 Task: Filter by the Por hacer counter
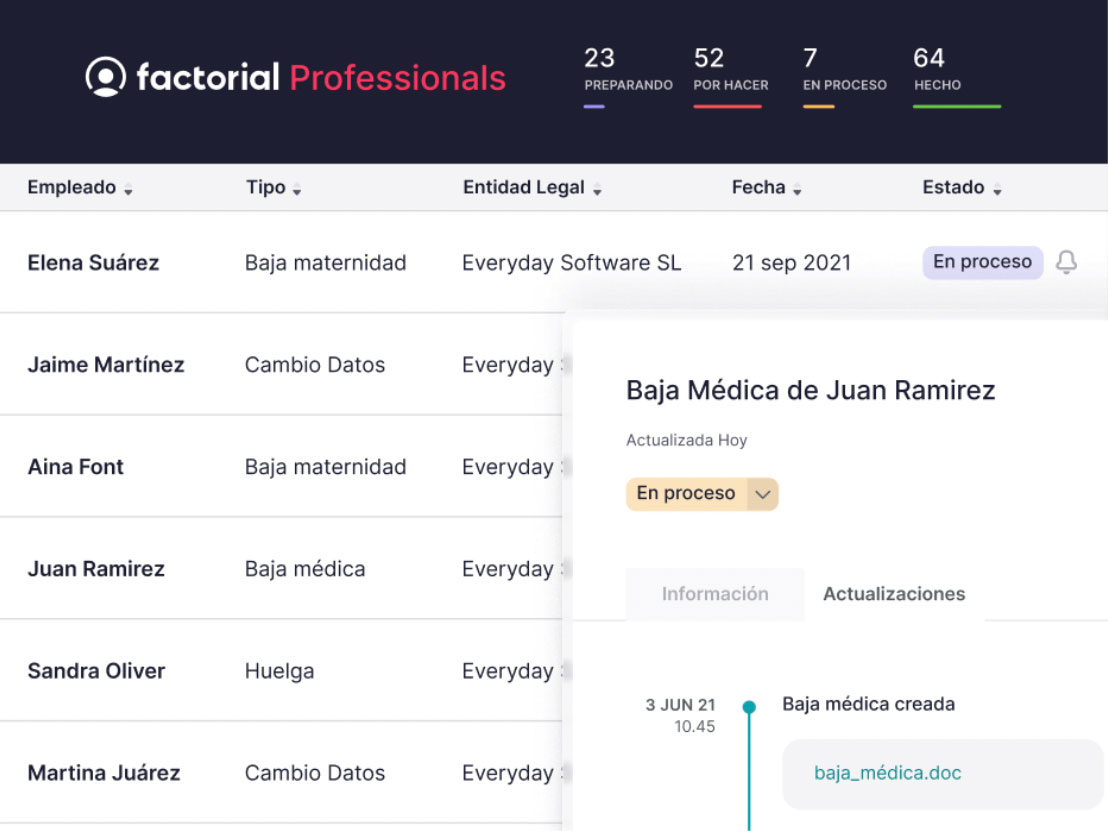pyautogui.click(x=730, y=71)
